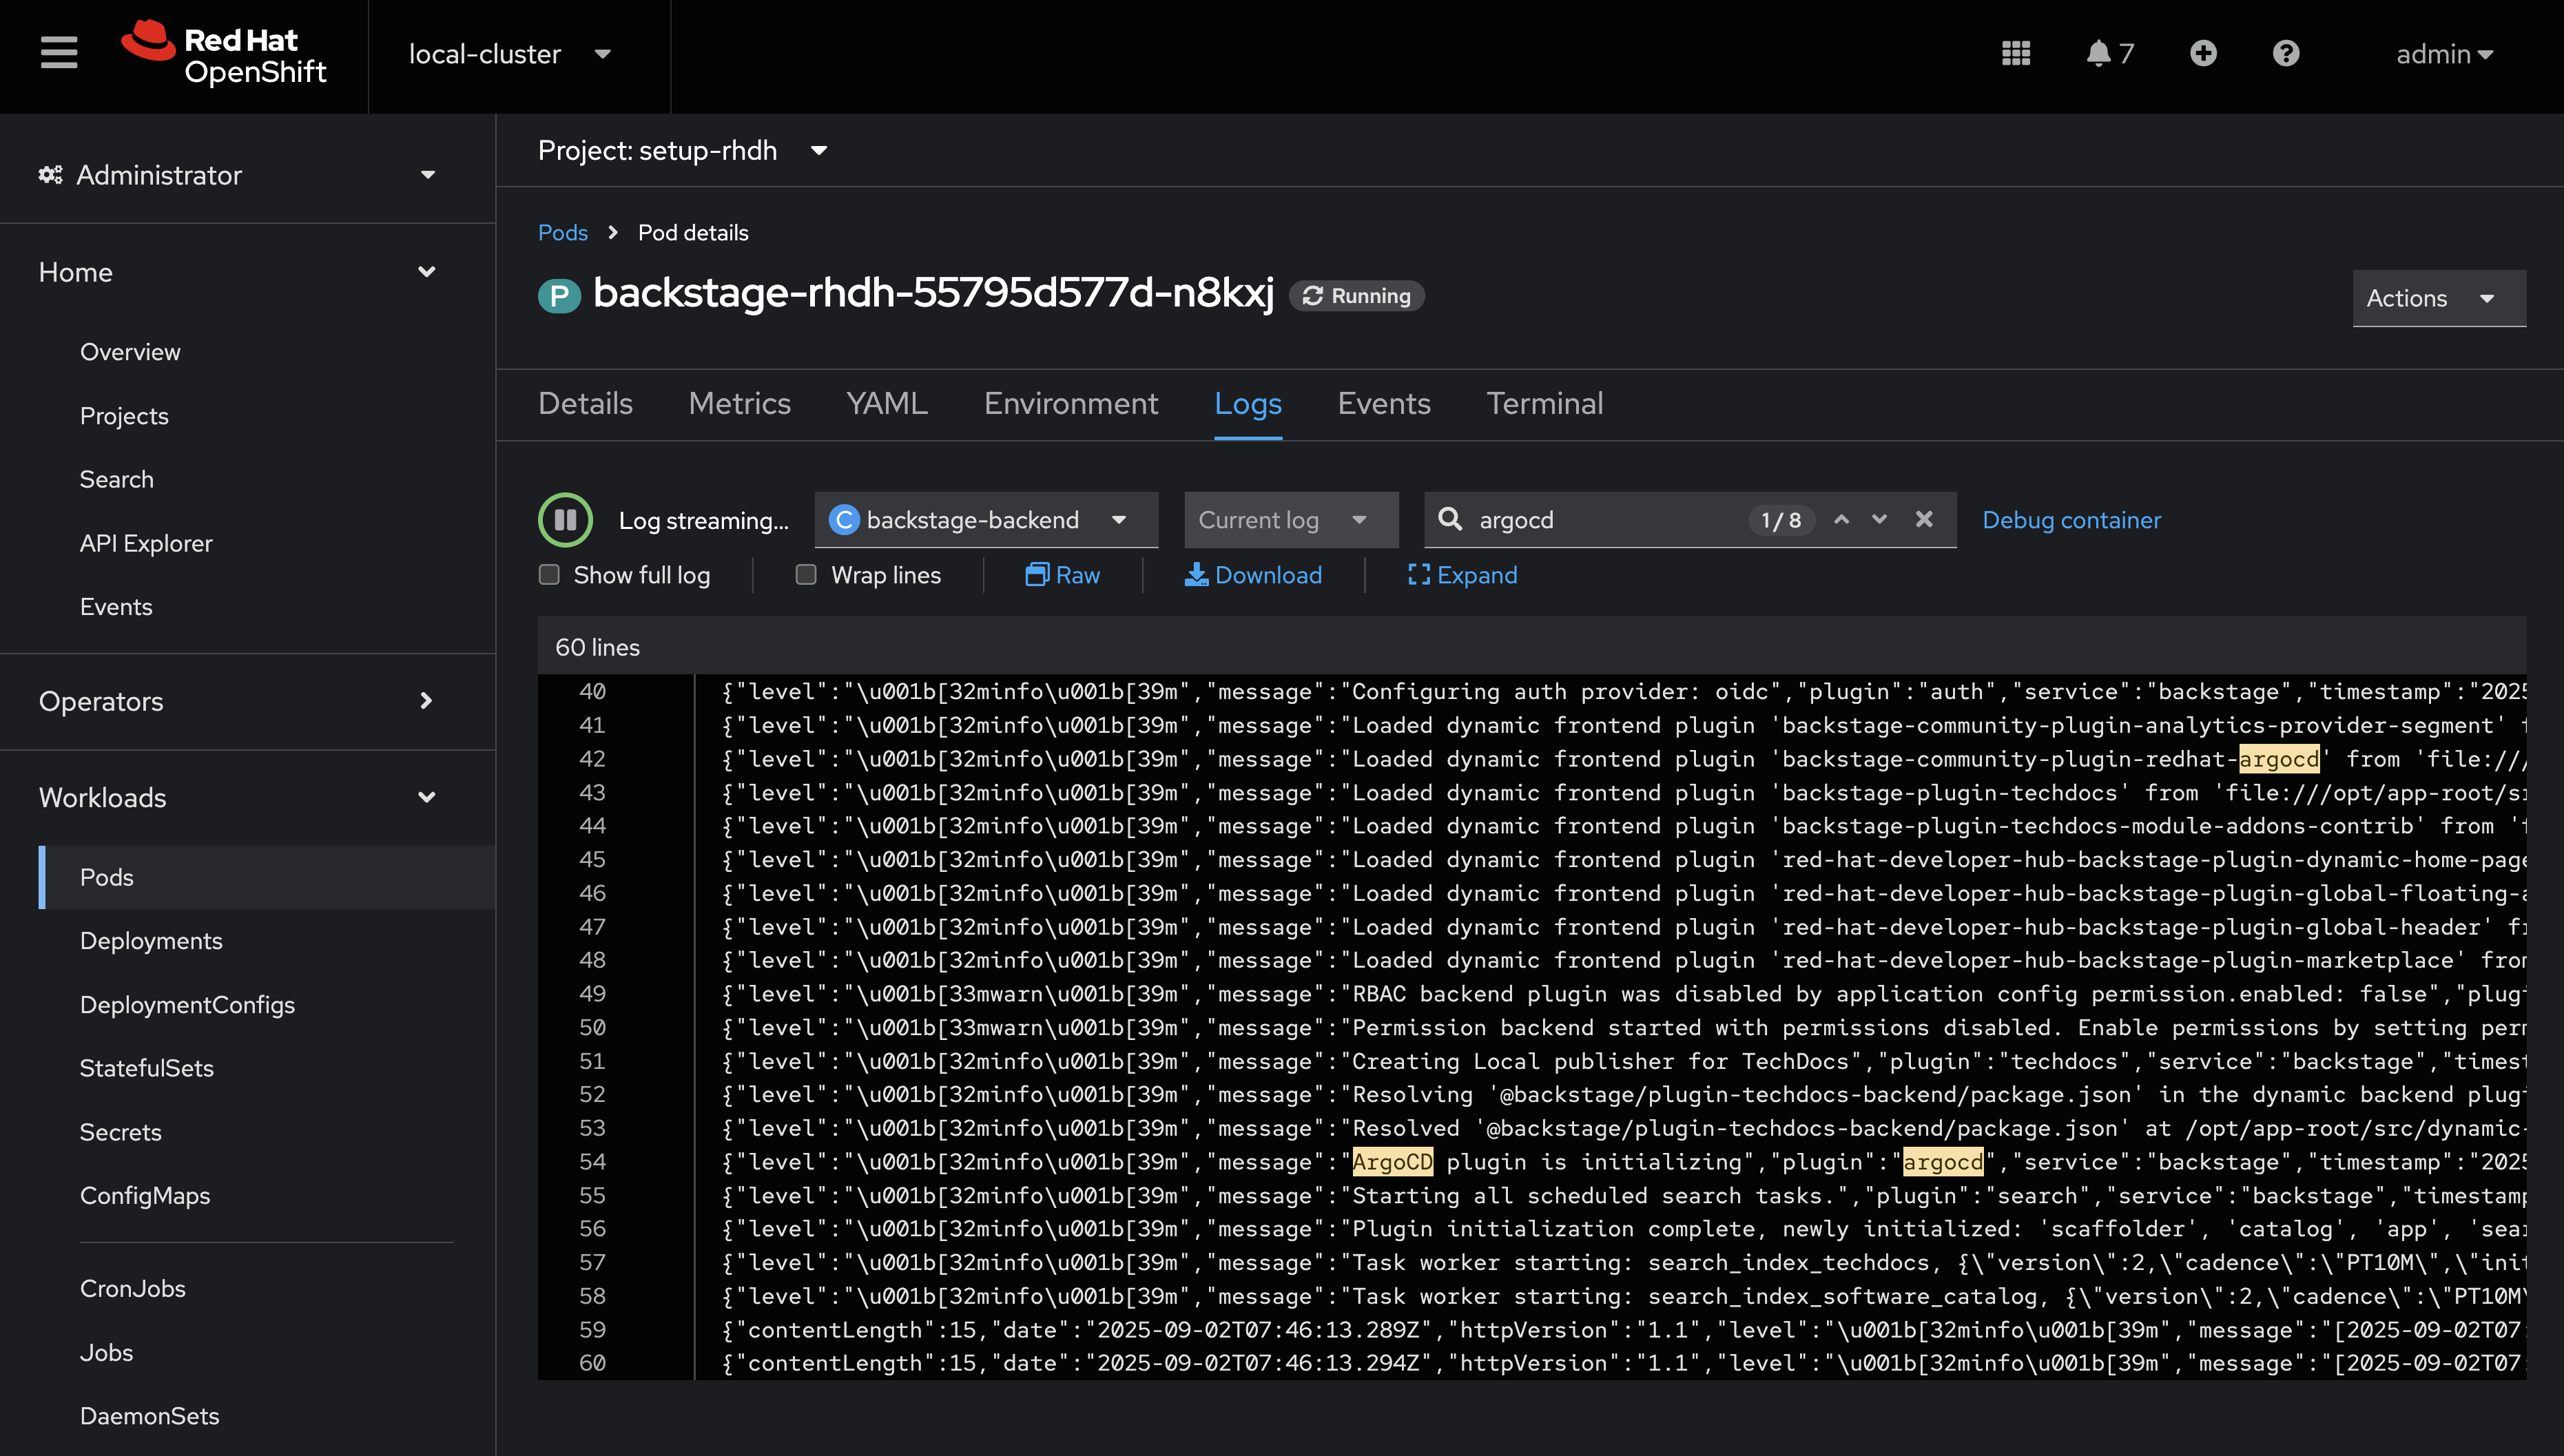Collapse the Home navigation section
The image size is (2564, 1456).
pyautogui.click(x=237, y=272)
